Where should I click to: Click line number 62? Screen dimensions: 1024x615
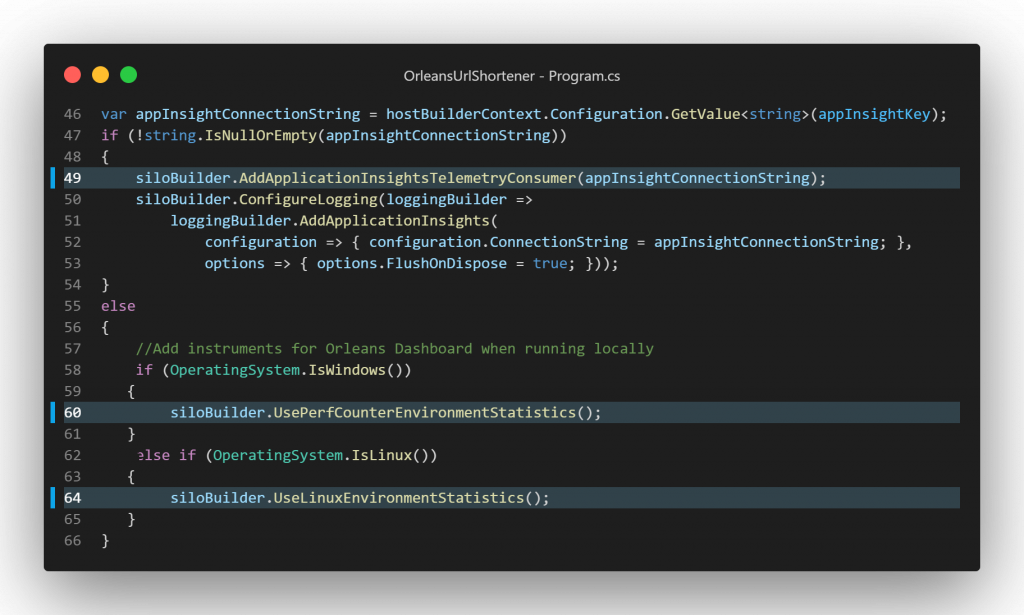[x=72, y=456]
